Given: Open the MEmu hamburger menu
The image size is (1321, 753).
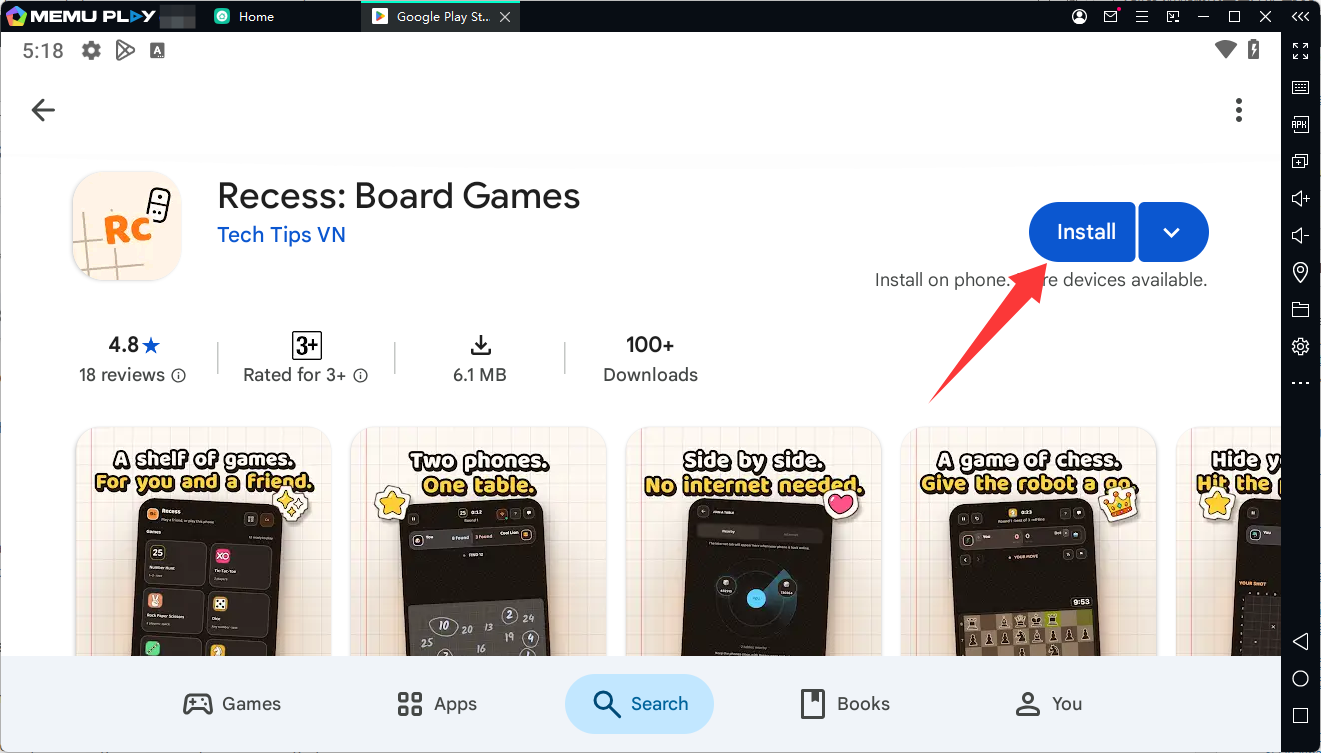Looking at the screenshot, I should coord(1142,17).
